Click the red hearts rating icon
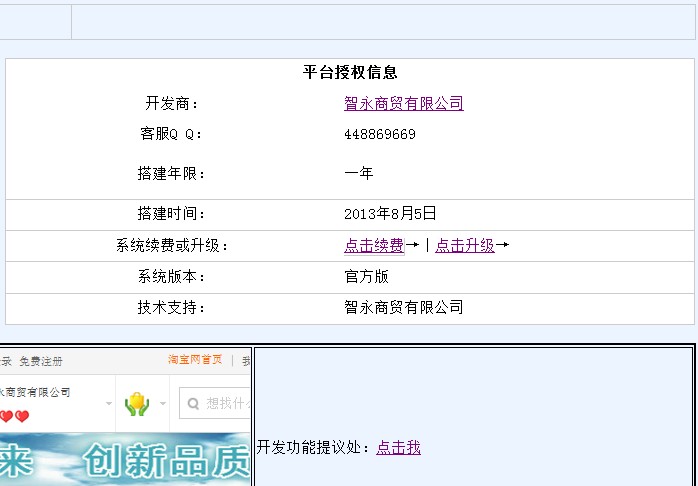Image resolution: width=698 pixels, height=486 pixels. [x=14, y=417]
